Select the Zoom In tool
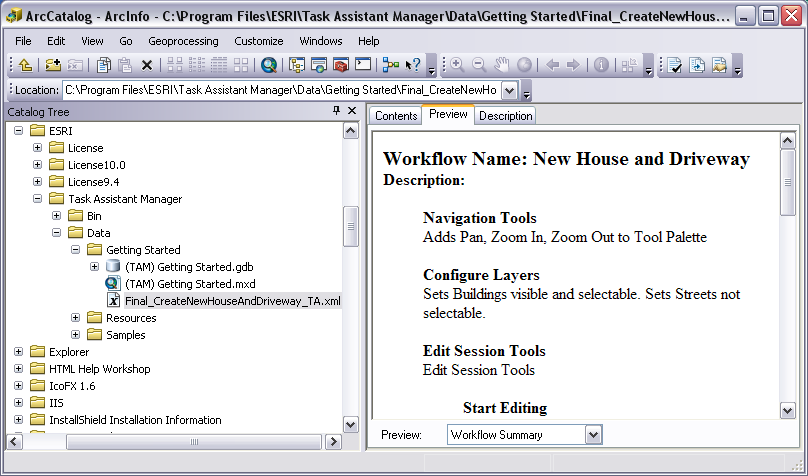Viewport: 808px width, 476px height. pos(457,65)
